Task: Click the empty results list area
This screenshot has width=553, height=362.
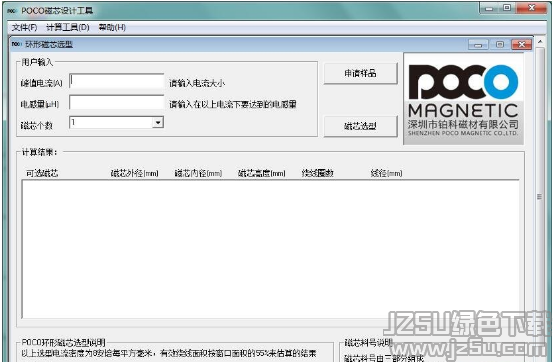Action: tap(271, 249)
